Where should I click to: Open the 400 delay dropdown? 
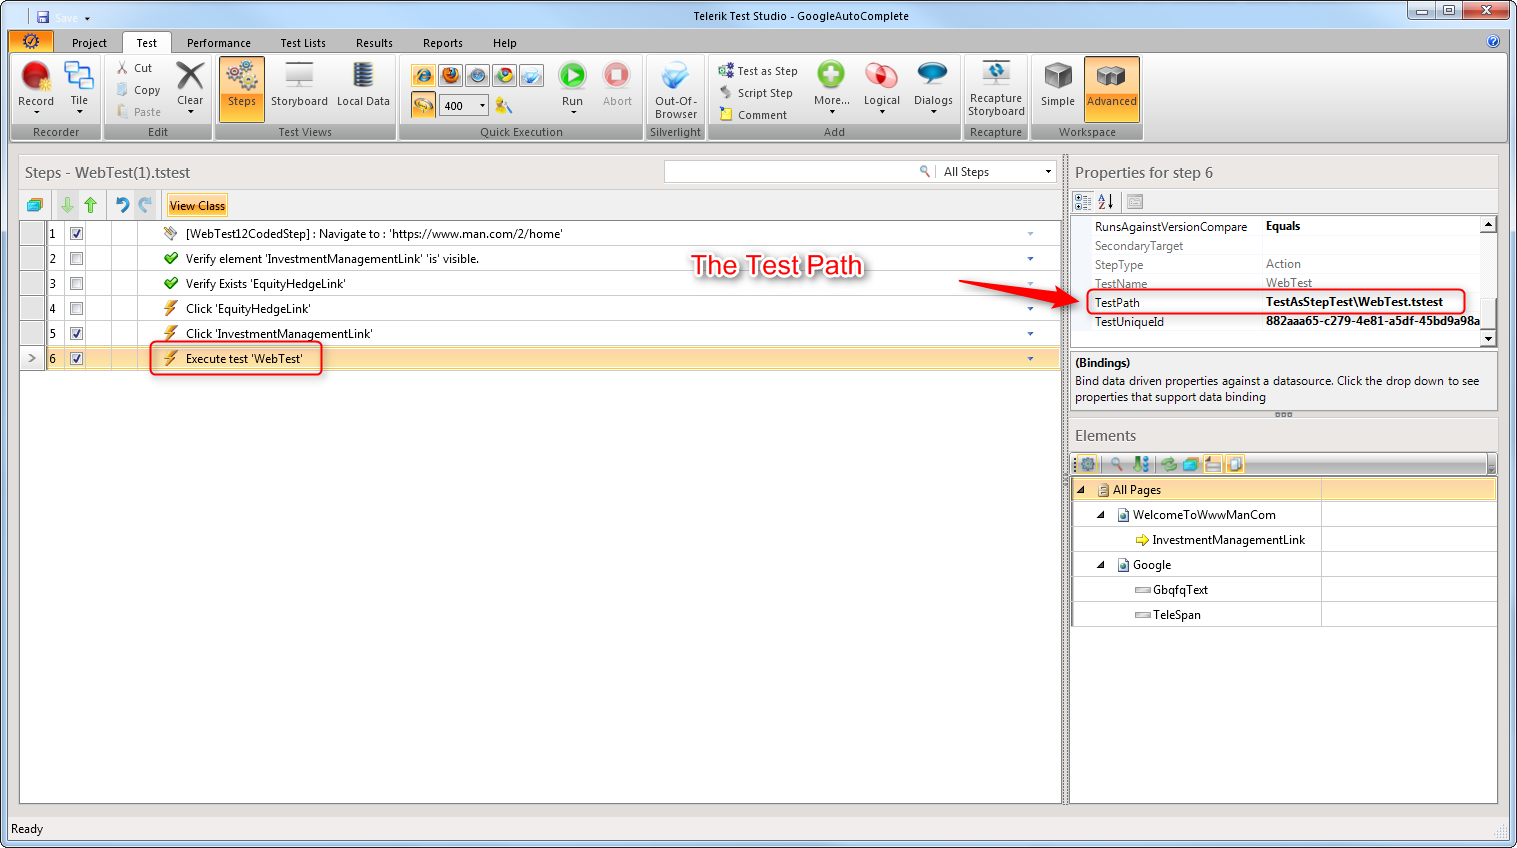point(482,105)
